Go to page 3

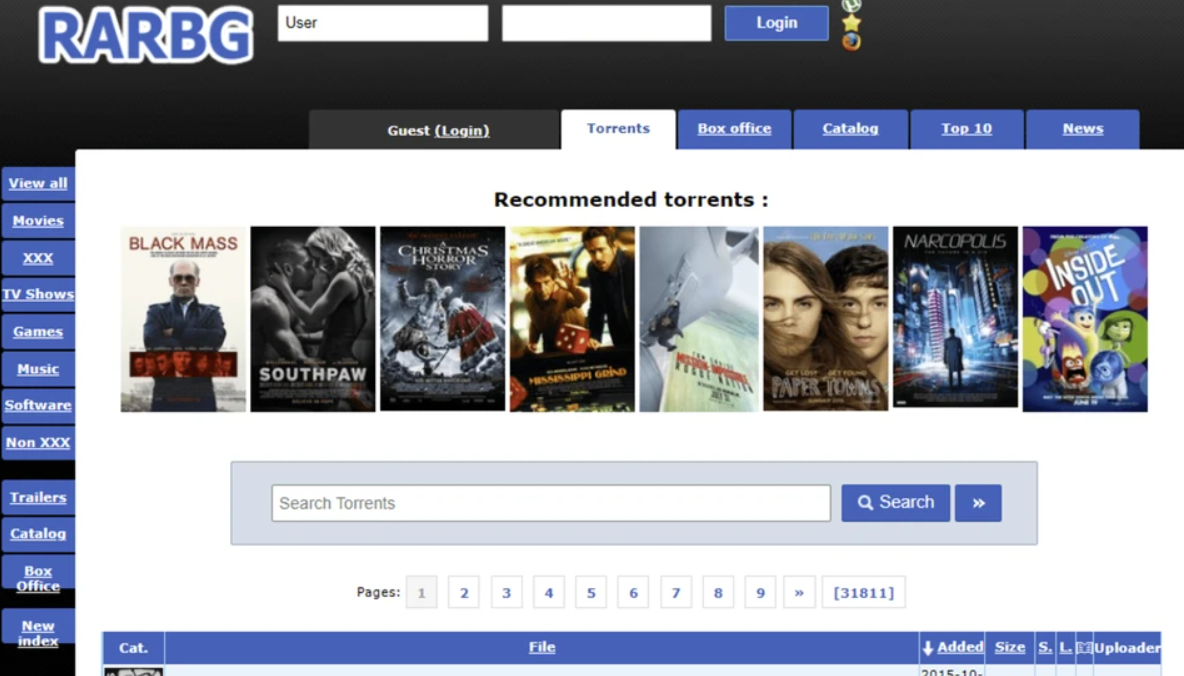coord(507,593)
